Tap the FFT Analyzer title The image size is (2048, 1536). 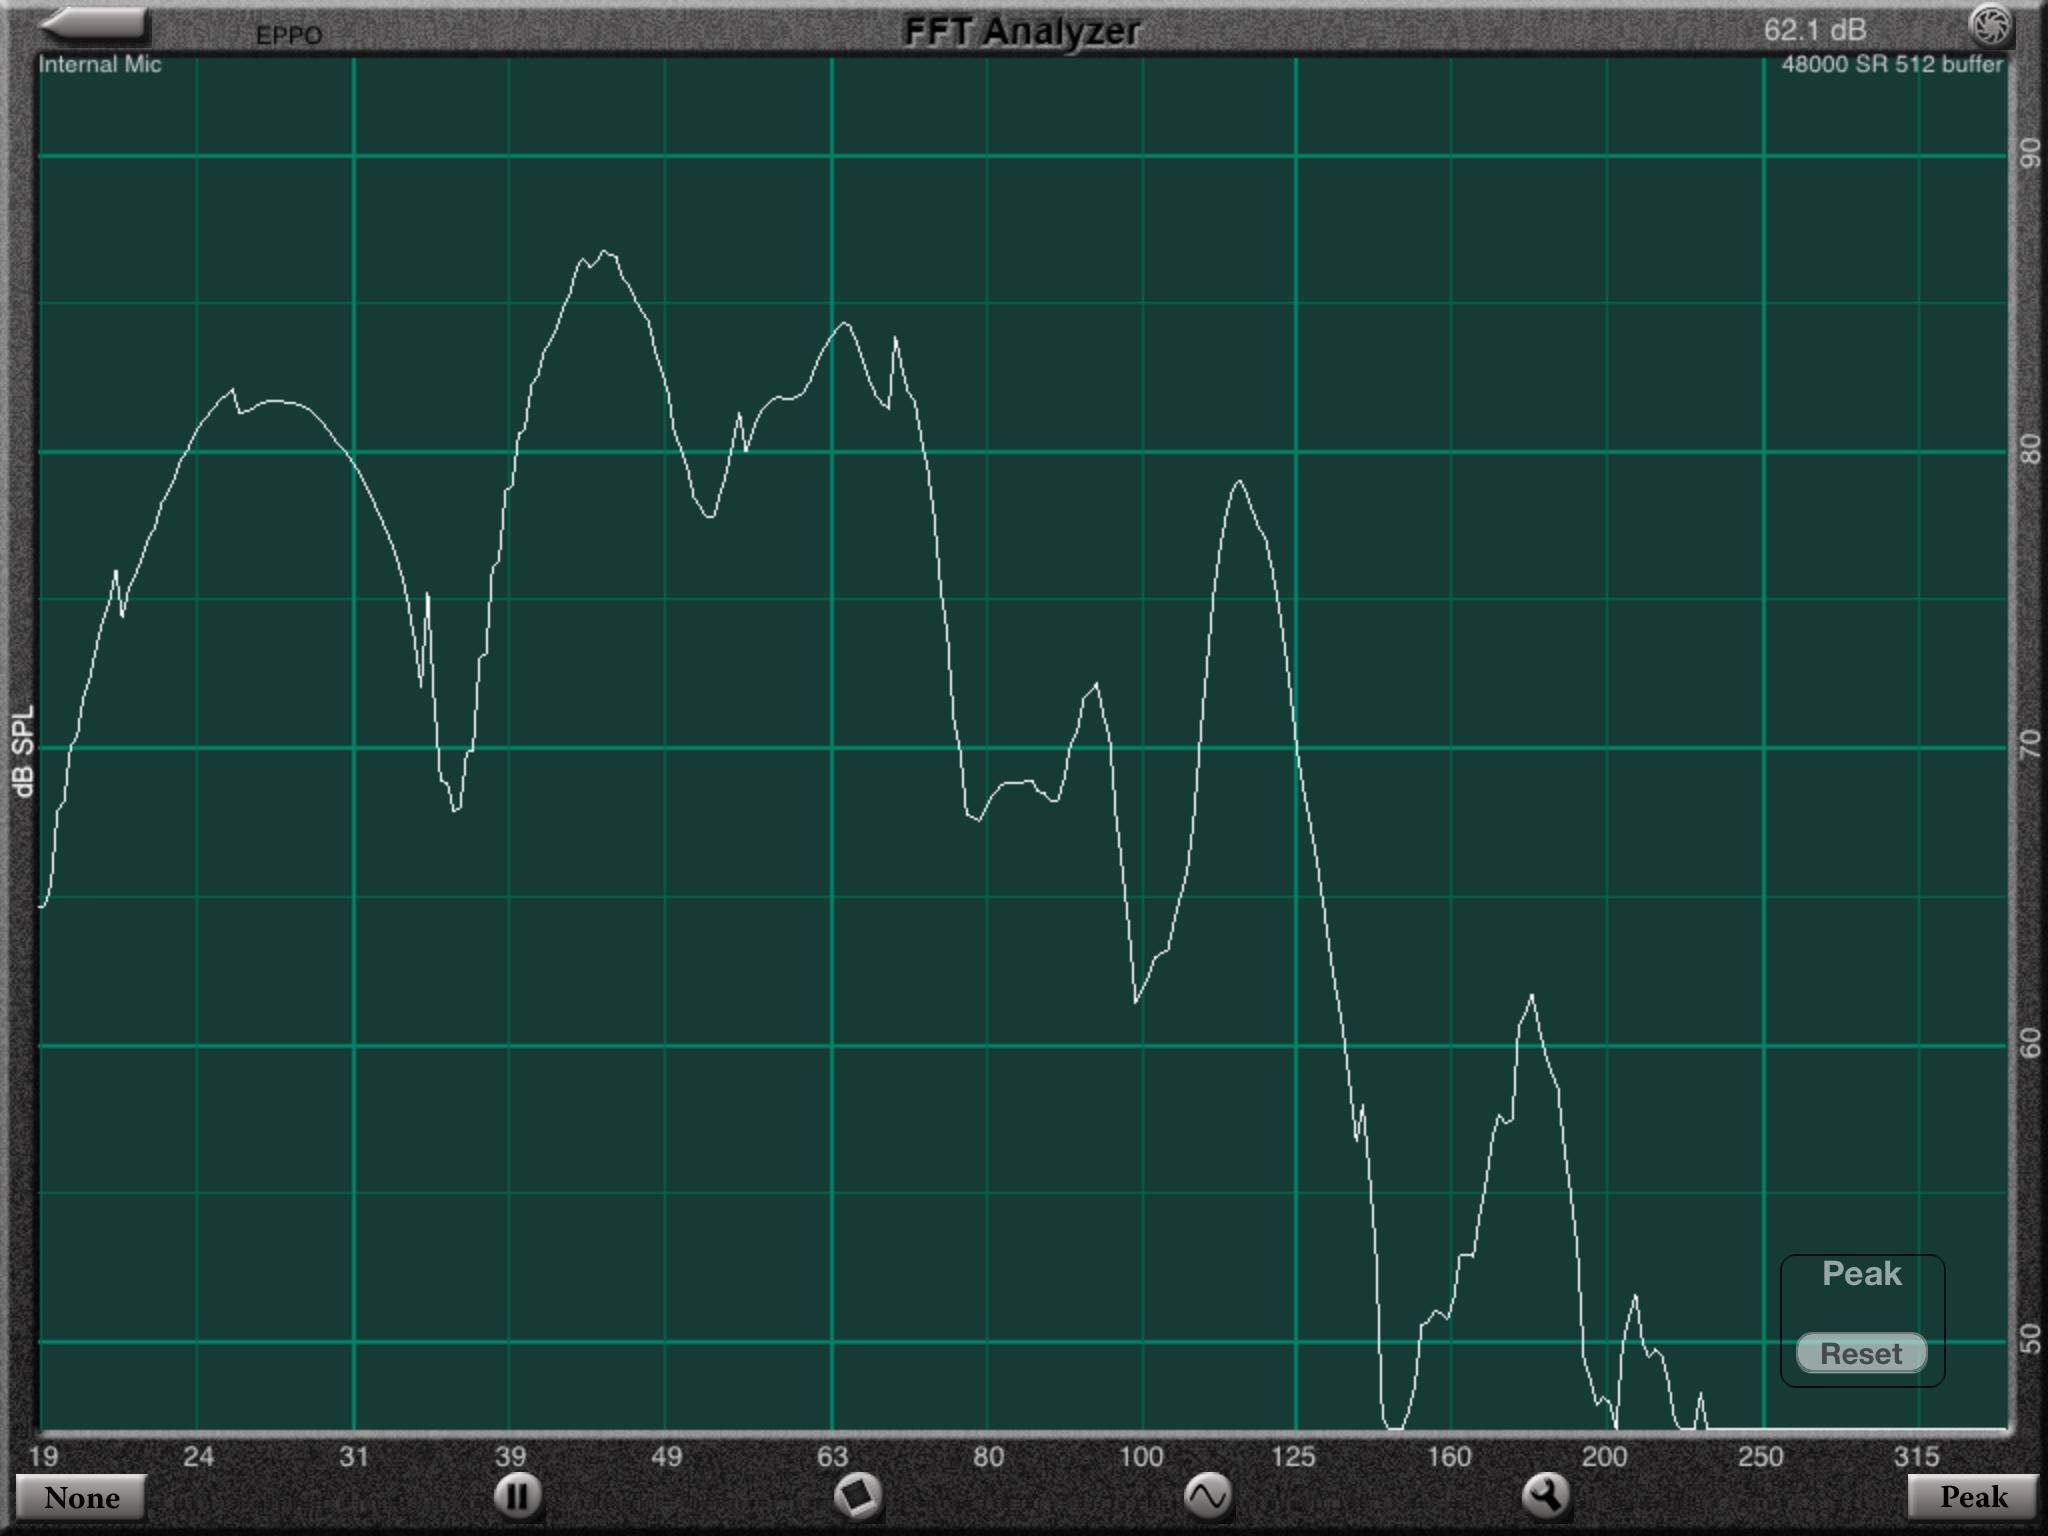point(1022,30)
